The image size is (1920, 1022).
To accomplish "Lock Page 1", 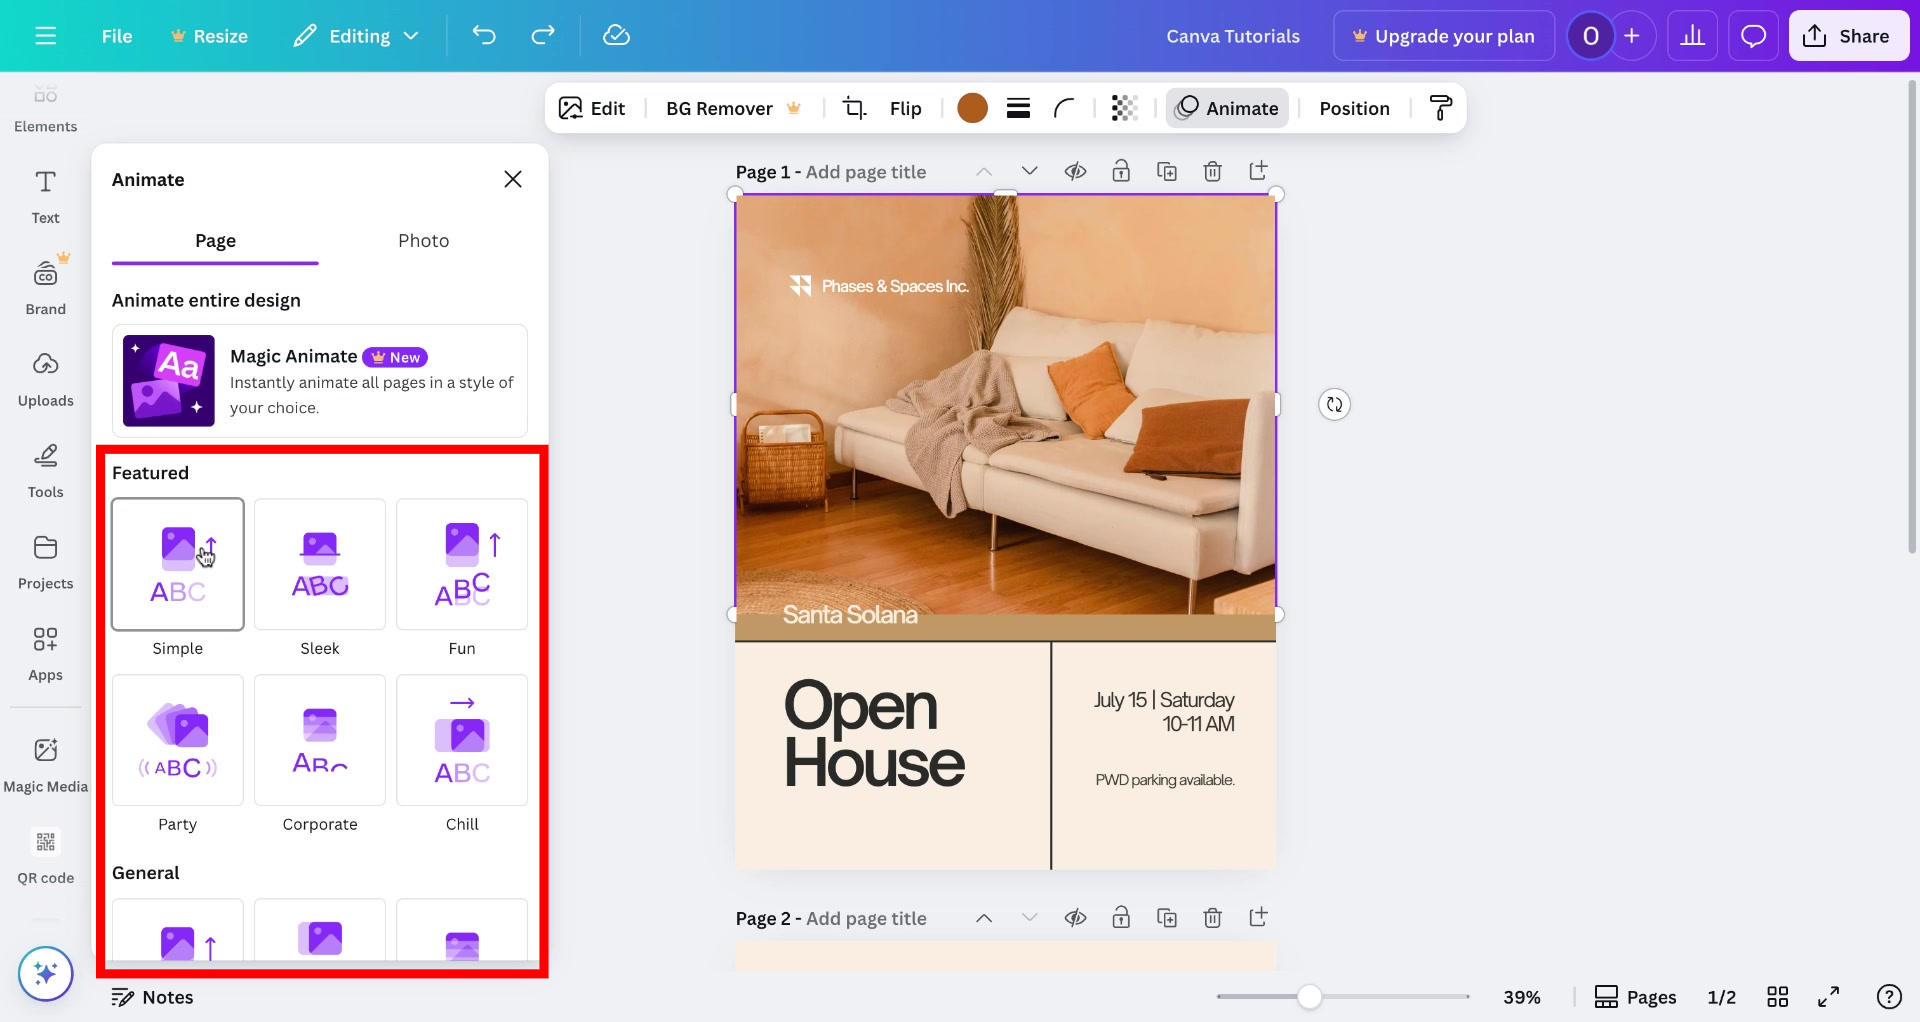I will pos(1121,171).
